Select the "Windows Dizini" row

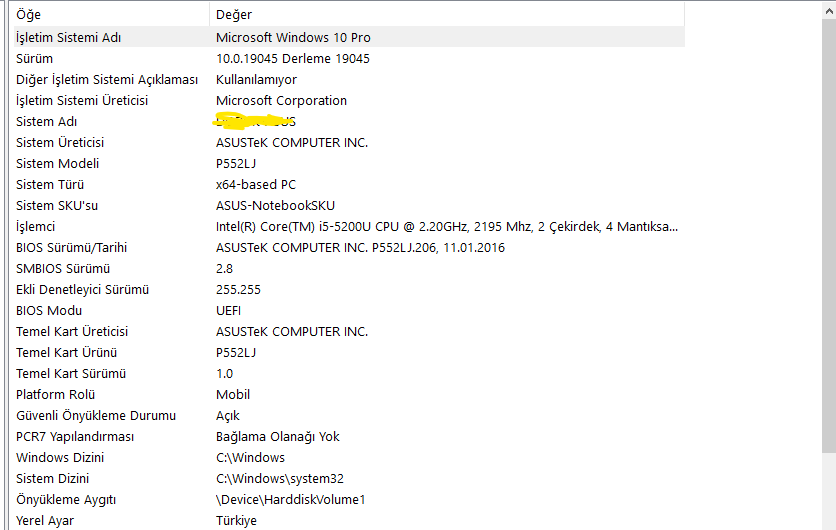(60, 457)
